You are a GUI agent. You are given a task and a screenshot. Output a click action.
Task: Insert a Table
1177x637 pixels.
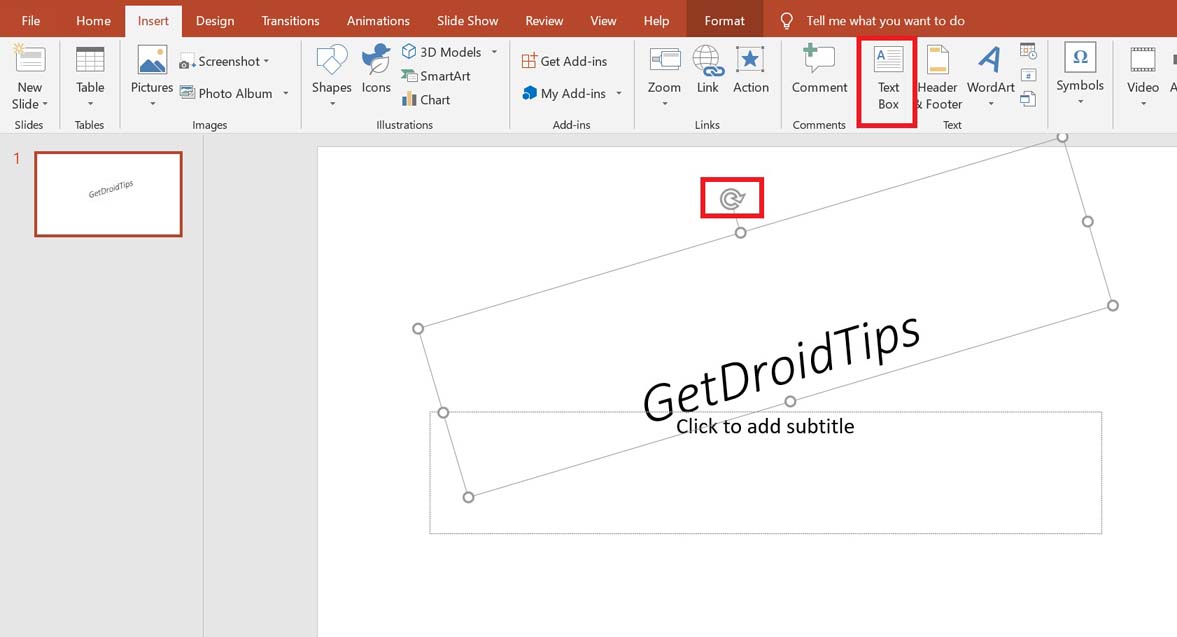click(x=90, y=77)
